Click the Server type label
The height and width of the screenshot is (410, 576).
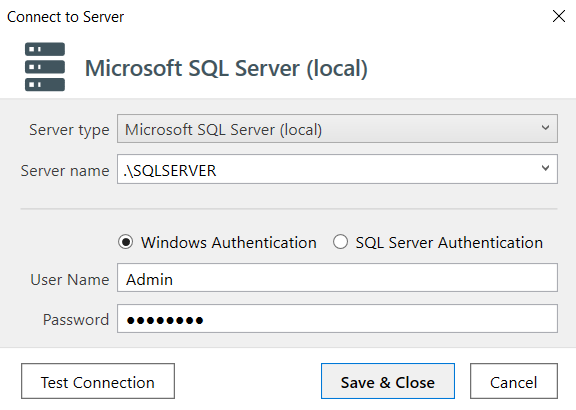coord(69,130)
